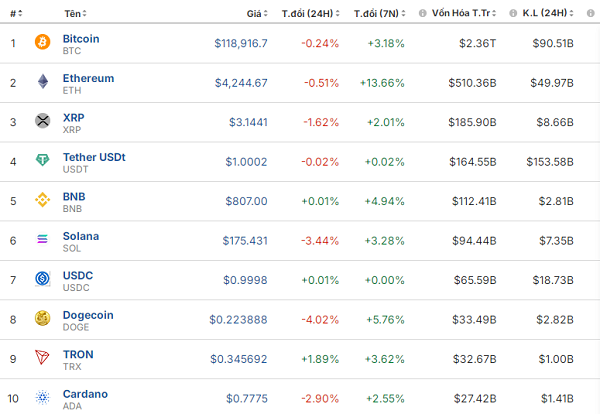Click the Bitcoin coin logo icon
600x414 pixels.
pyautogui.click(x=42, y=42)
